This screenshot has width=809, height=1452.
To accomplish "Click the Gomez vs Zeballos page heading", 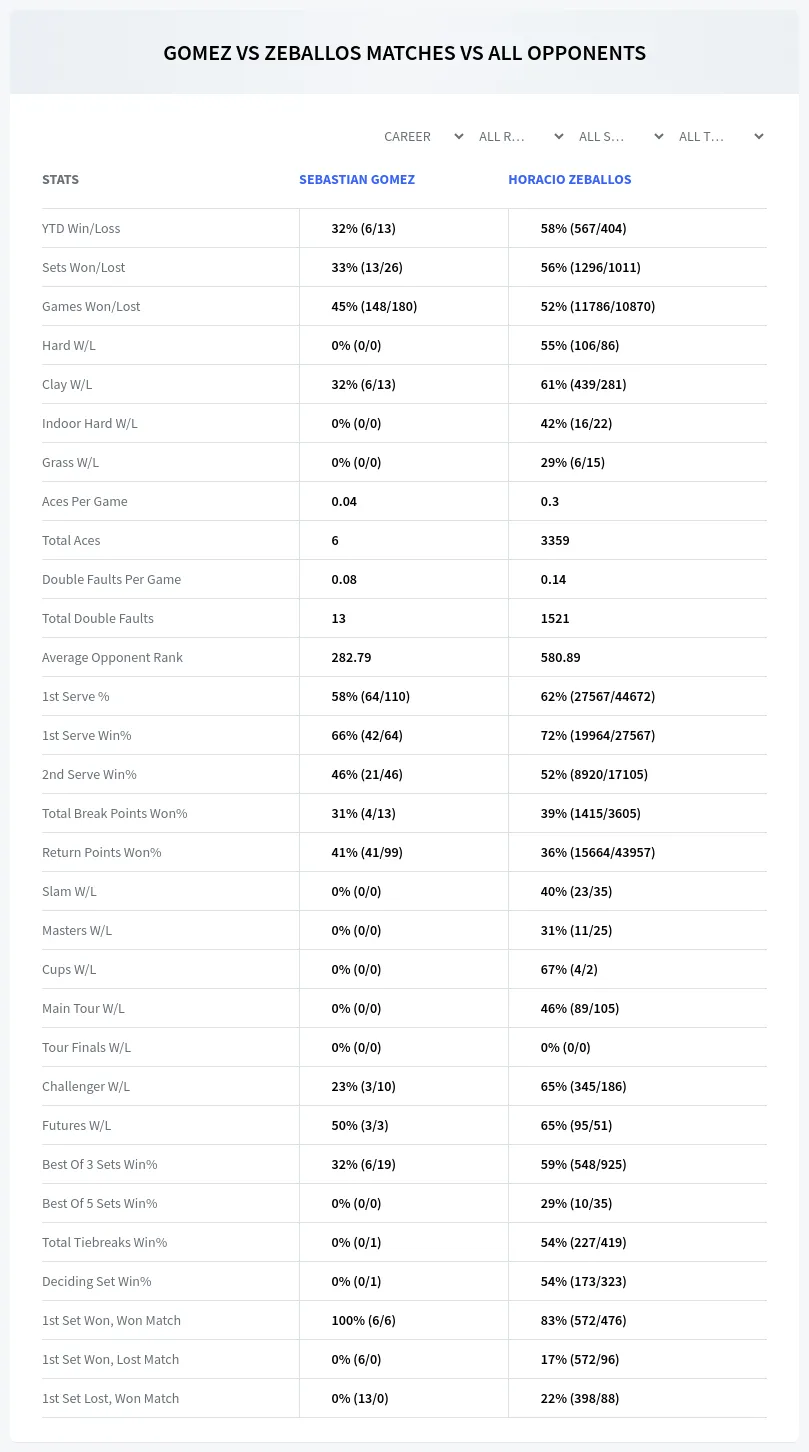I will 405,53.
